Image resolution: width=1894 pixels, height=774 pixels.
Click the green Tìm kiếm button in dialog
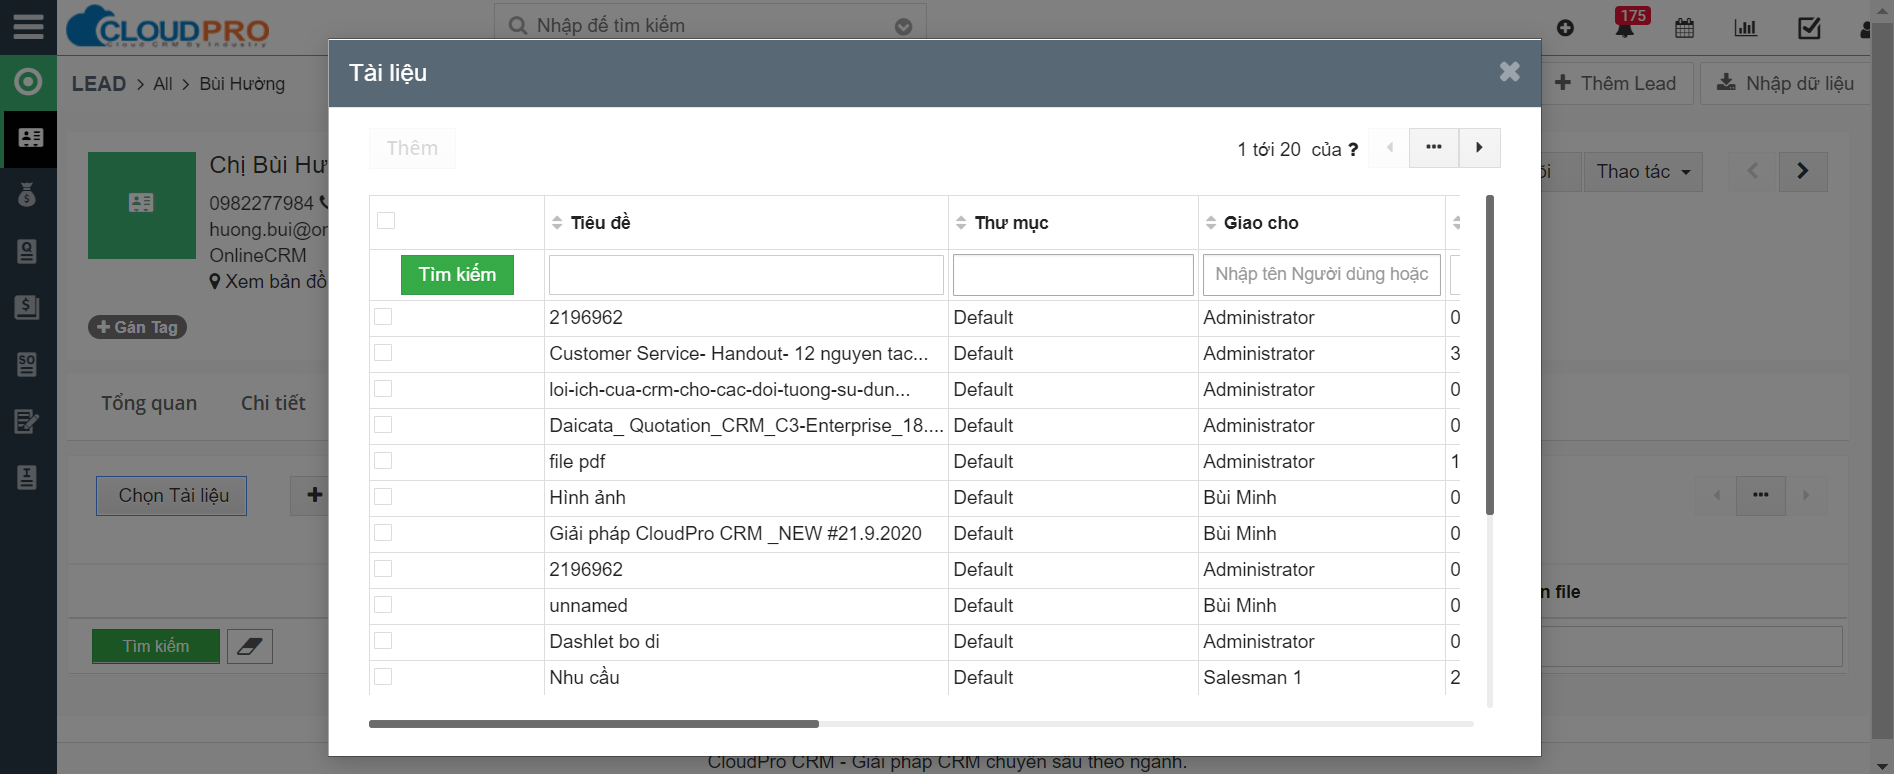[x=457, y=275]
